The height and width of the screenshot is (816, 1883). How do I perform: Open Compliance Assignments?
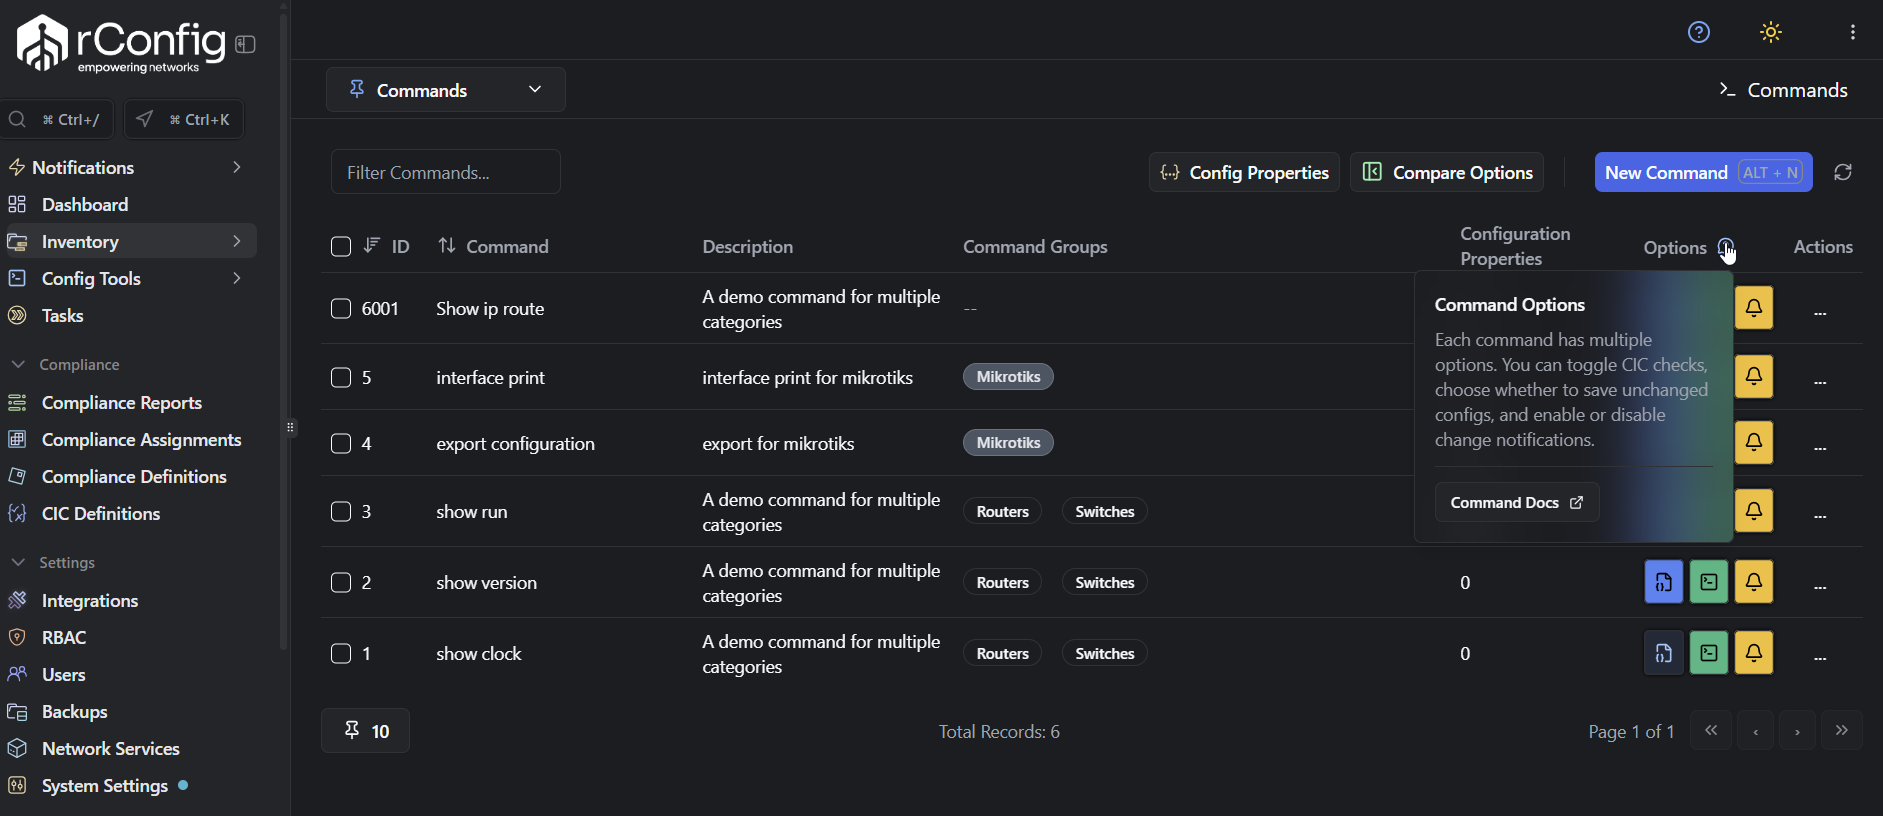141,439
